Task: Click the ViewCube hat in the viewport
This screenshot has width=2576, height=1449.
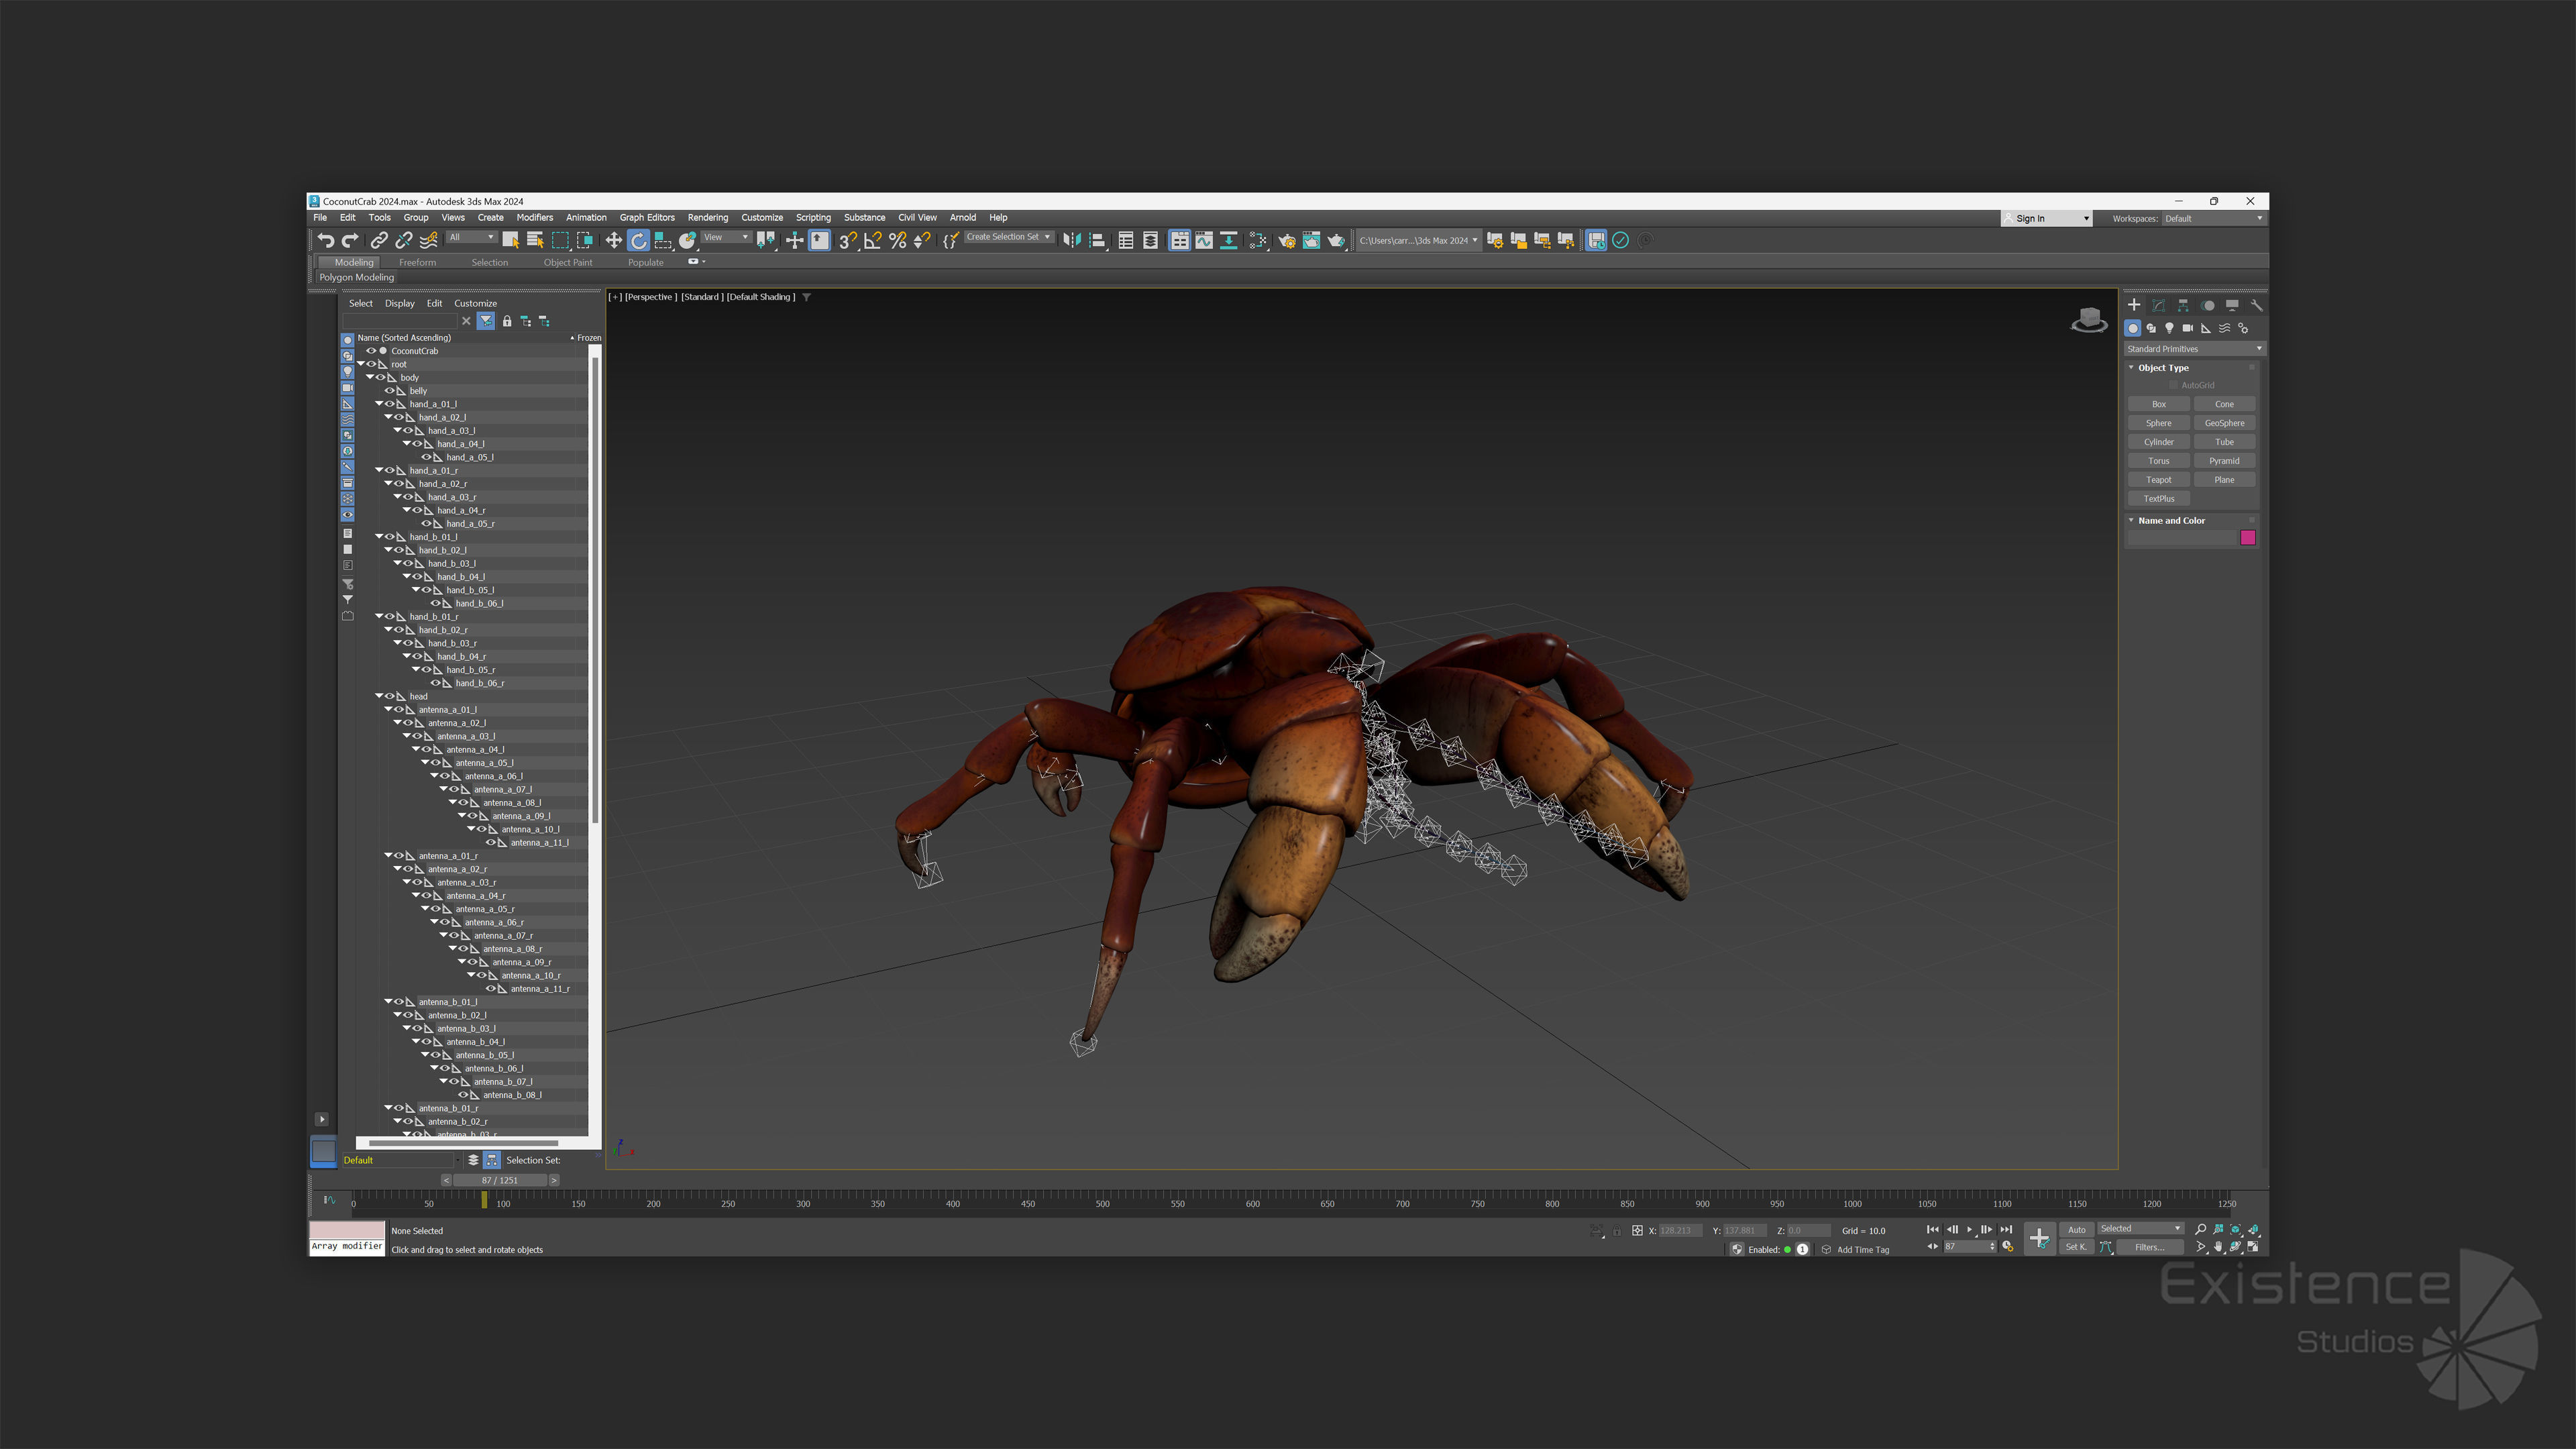Action: 2089,320
